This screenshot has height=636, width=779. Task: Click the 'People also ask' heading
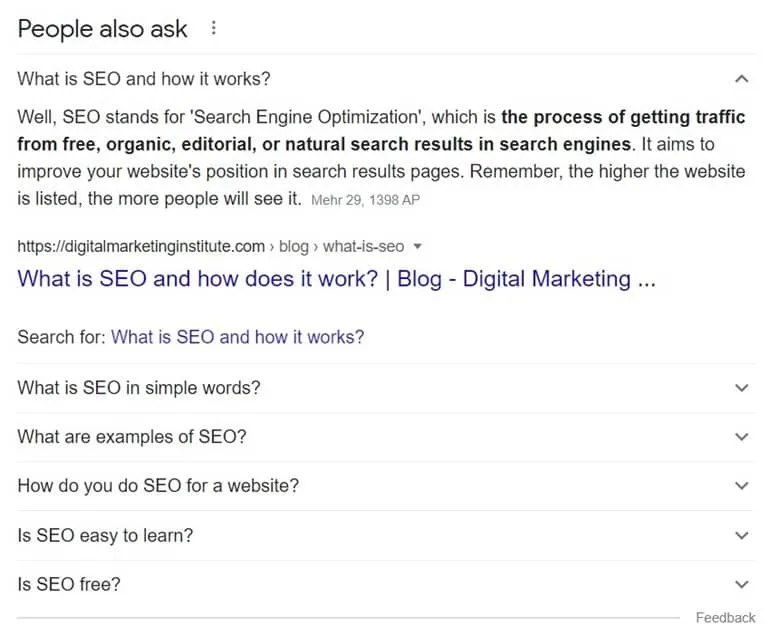[102, 29]
